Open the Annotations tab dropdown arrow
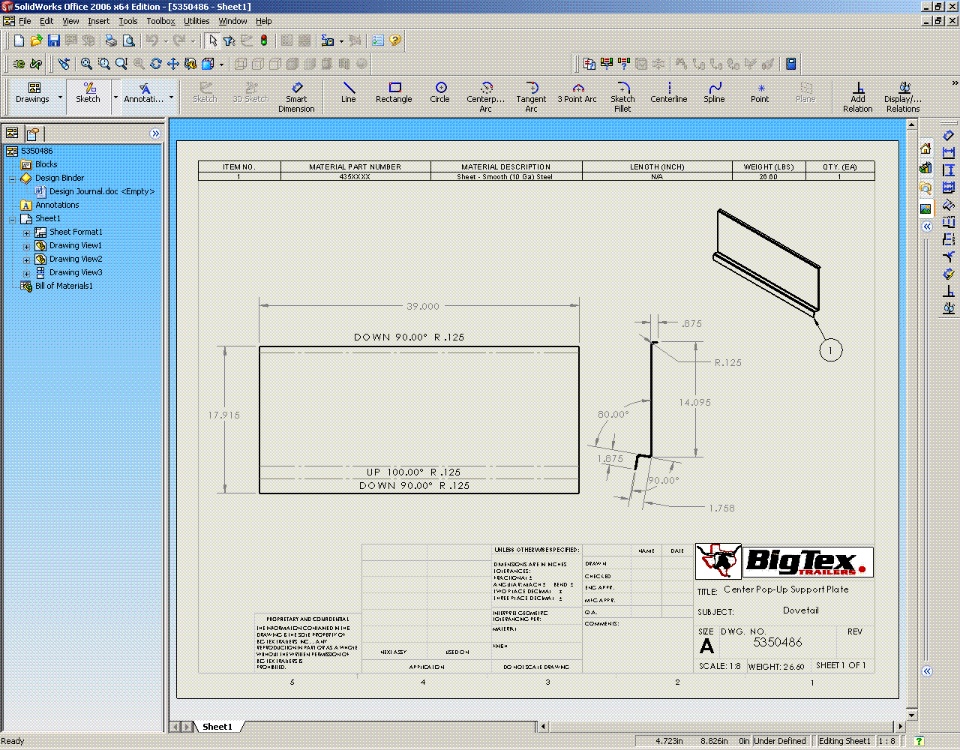 click(x=171, y=97)
